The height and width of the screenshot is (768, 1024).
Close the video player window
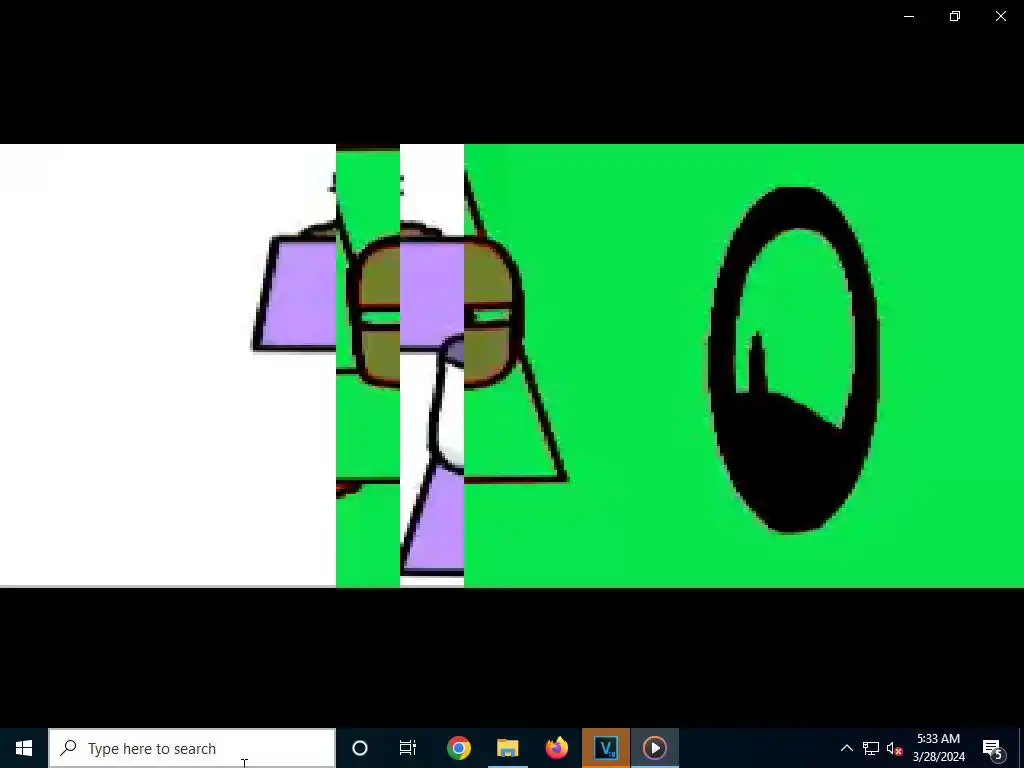pos(1000,16)
